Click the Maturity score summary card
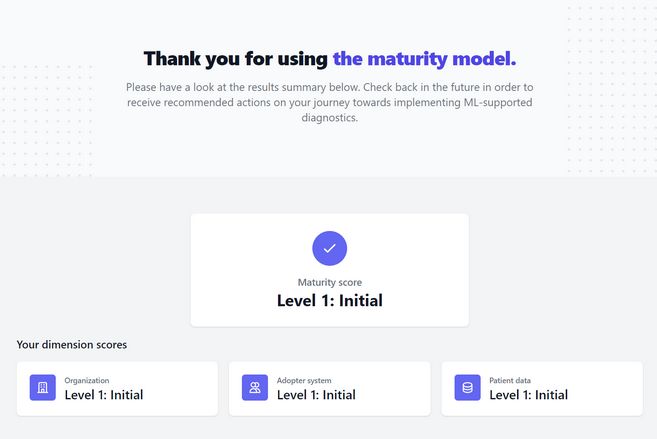Viewport: 657px width, 439px height. coord(329,270)
